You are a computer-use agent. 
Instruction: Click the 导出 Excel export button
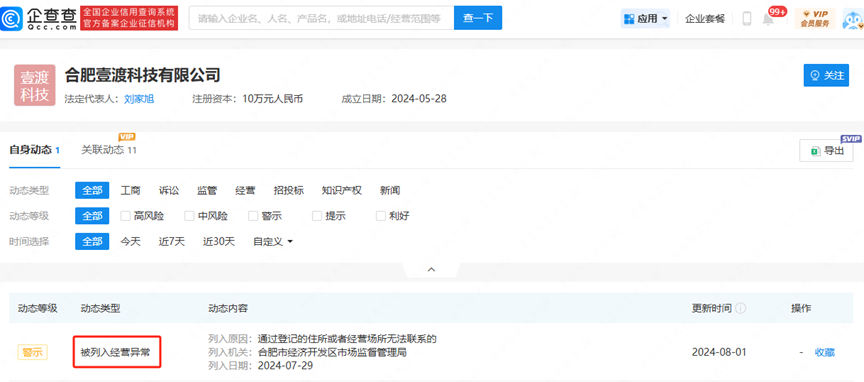coord(826,151)
